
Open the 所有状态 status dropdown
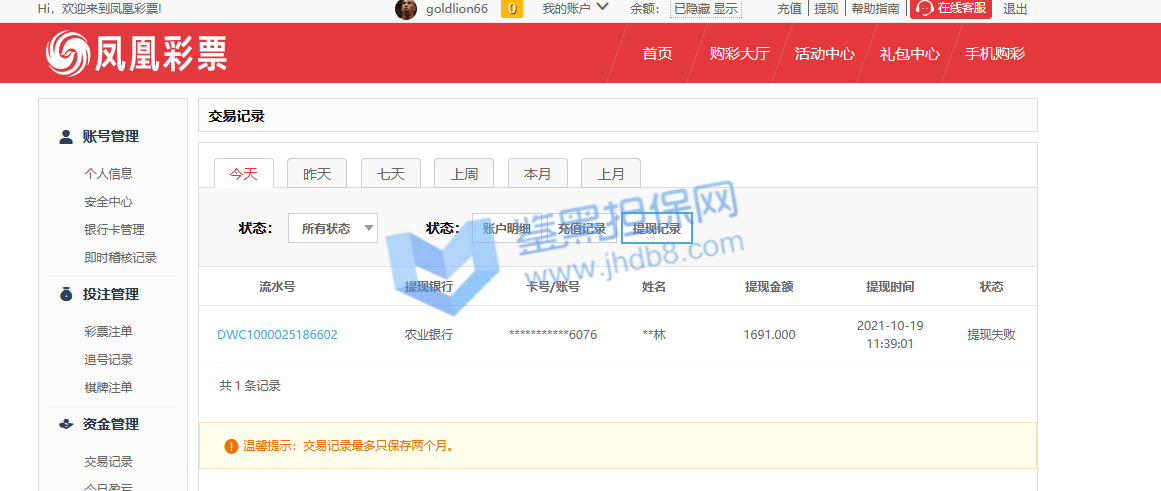pyautogui.click(x=333, y=228)
